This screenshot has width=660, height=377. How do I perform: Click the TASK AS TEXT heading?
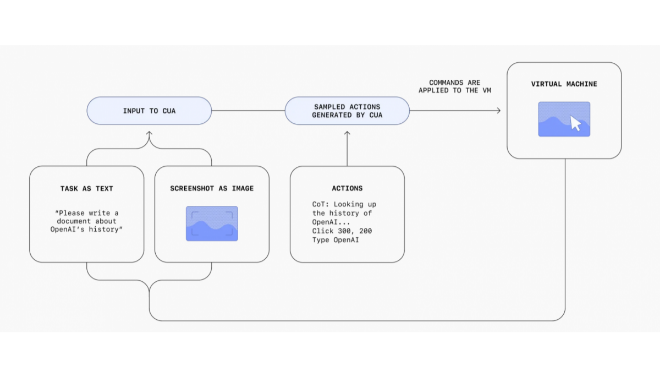tap(86, 188)
